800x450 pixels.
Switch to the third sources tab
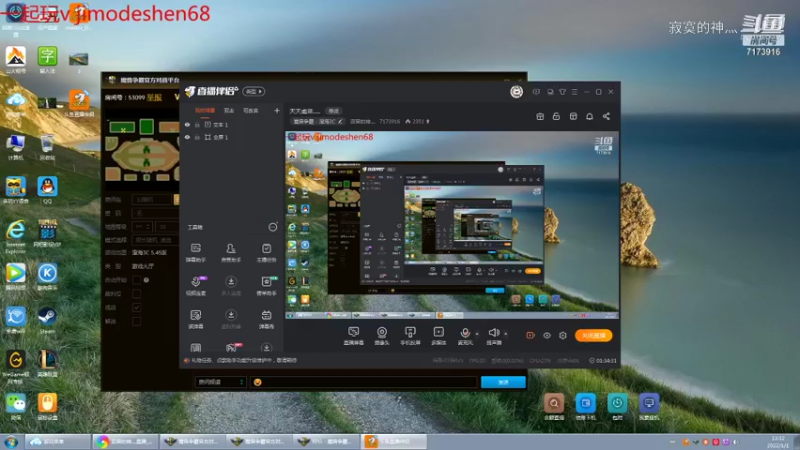click(251, 110)
